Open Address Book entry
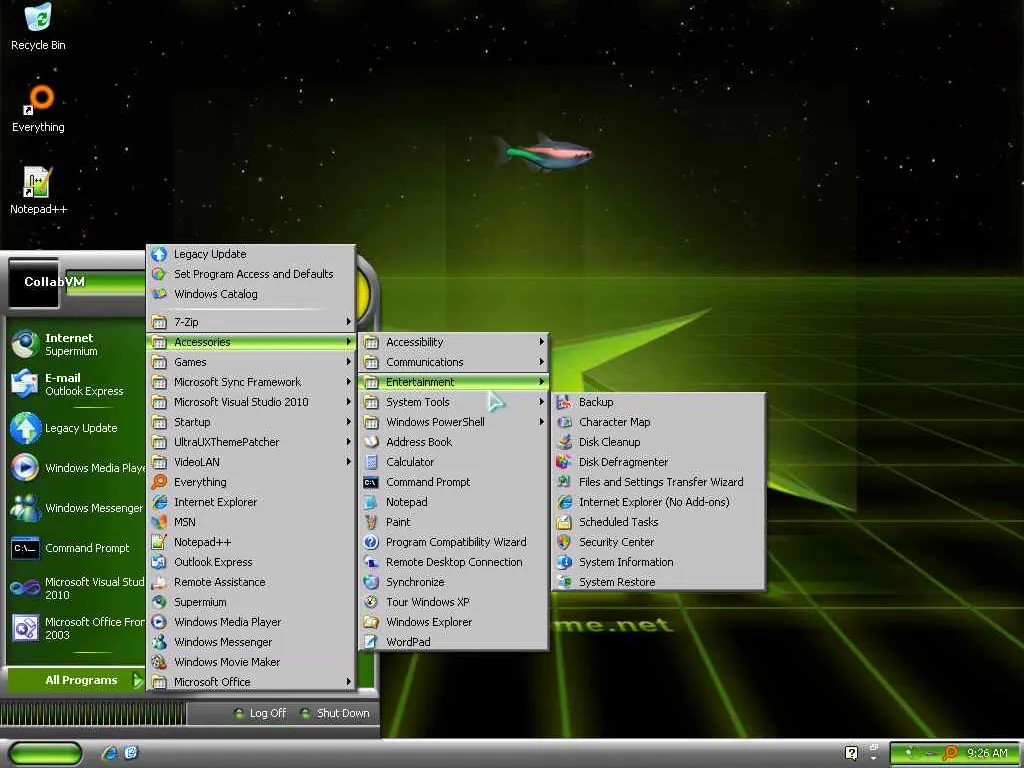 pyautogui.click(x=454, y=442)
